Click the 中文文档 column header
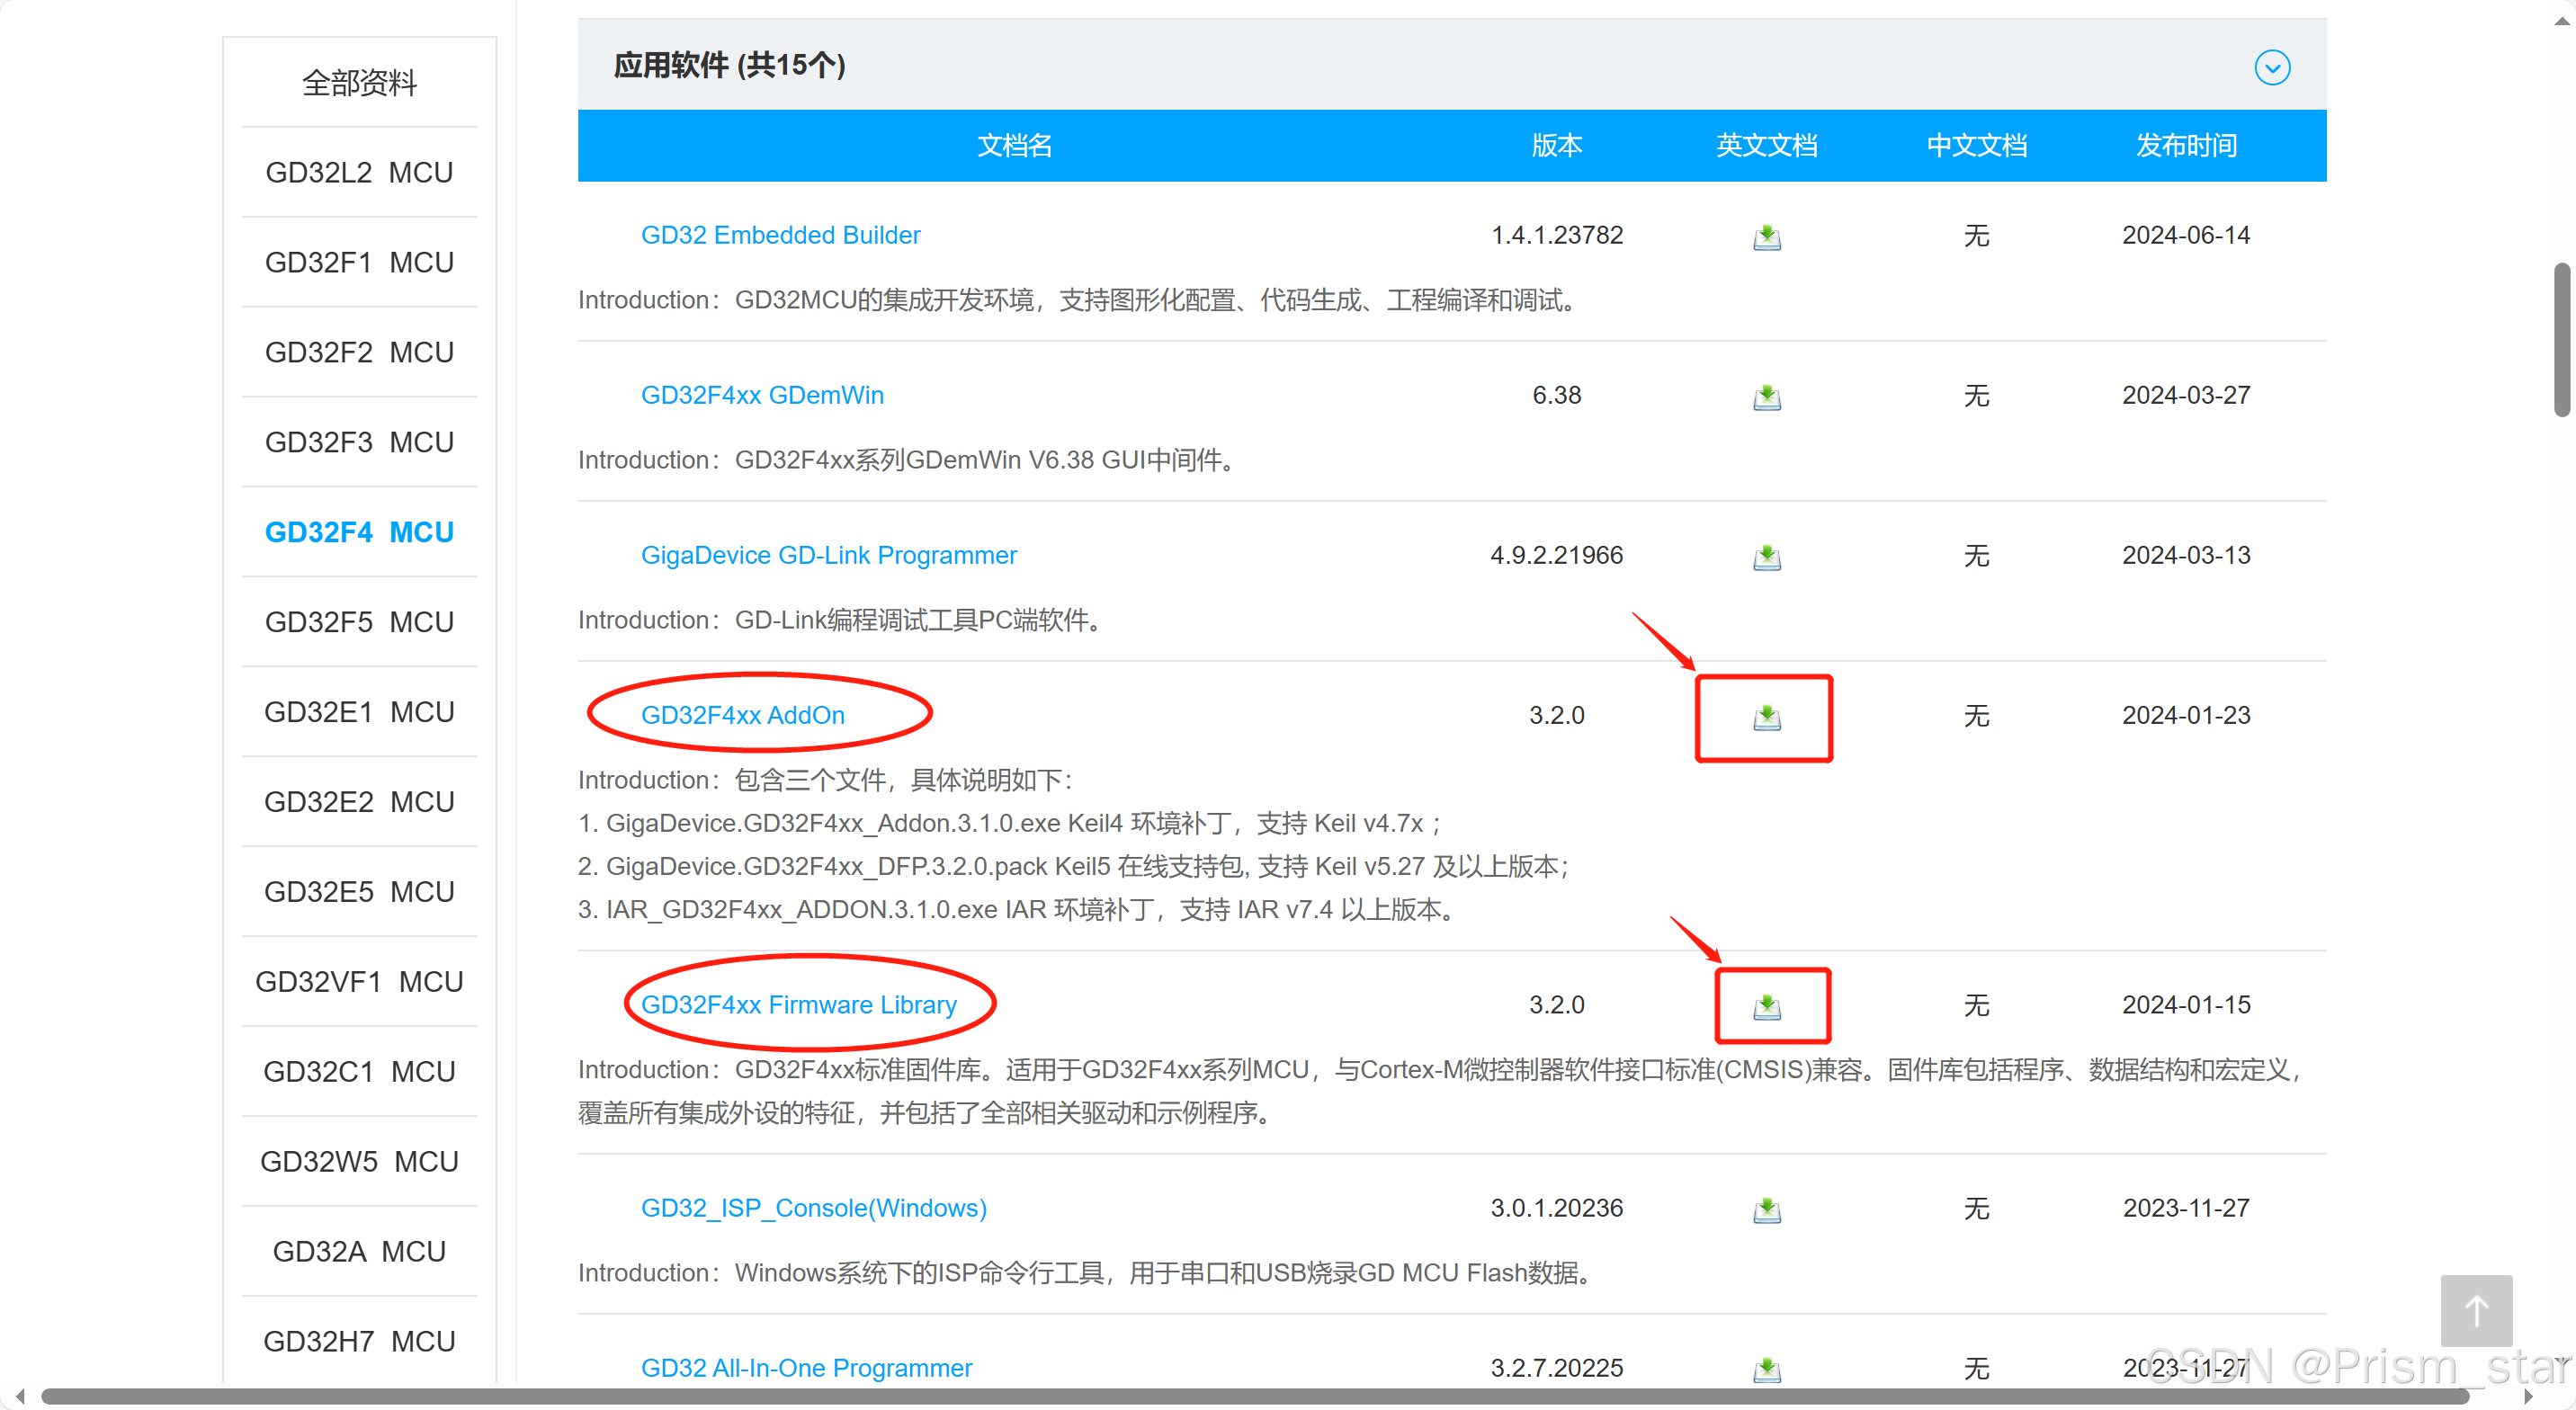This screenshot has height=1410, width=2576. 1977,146
